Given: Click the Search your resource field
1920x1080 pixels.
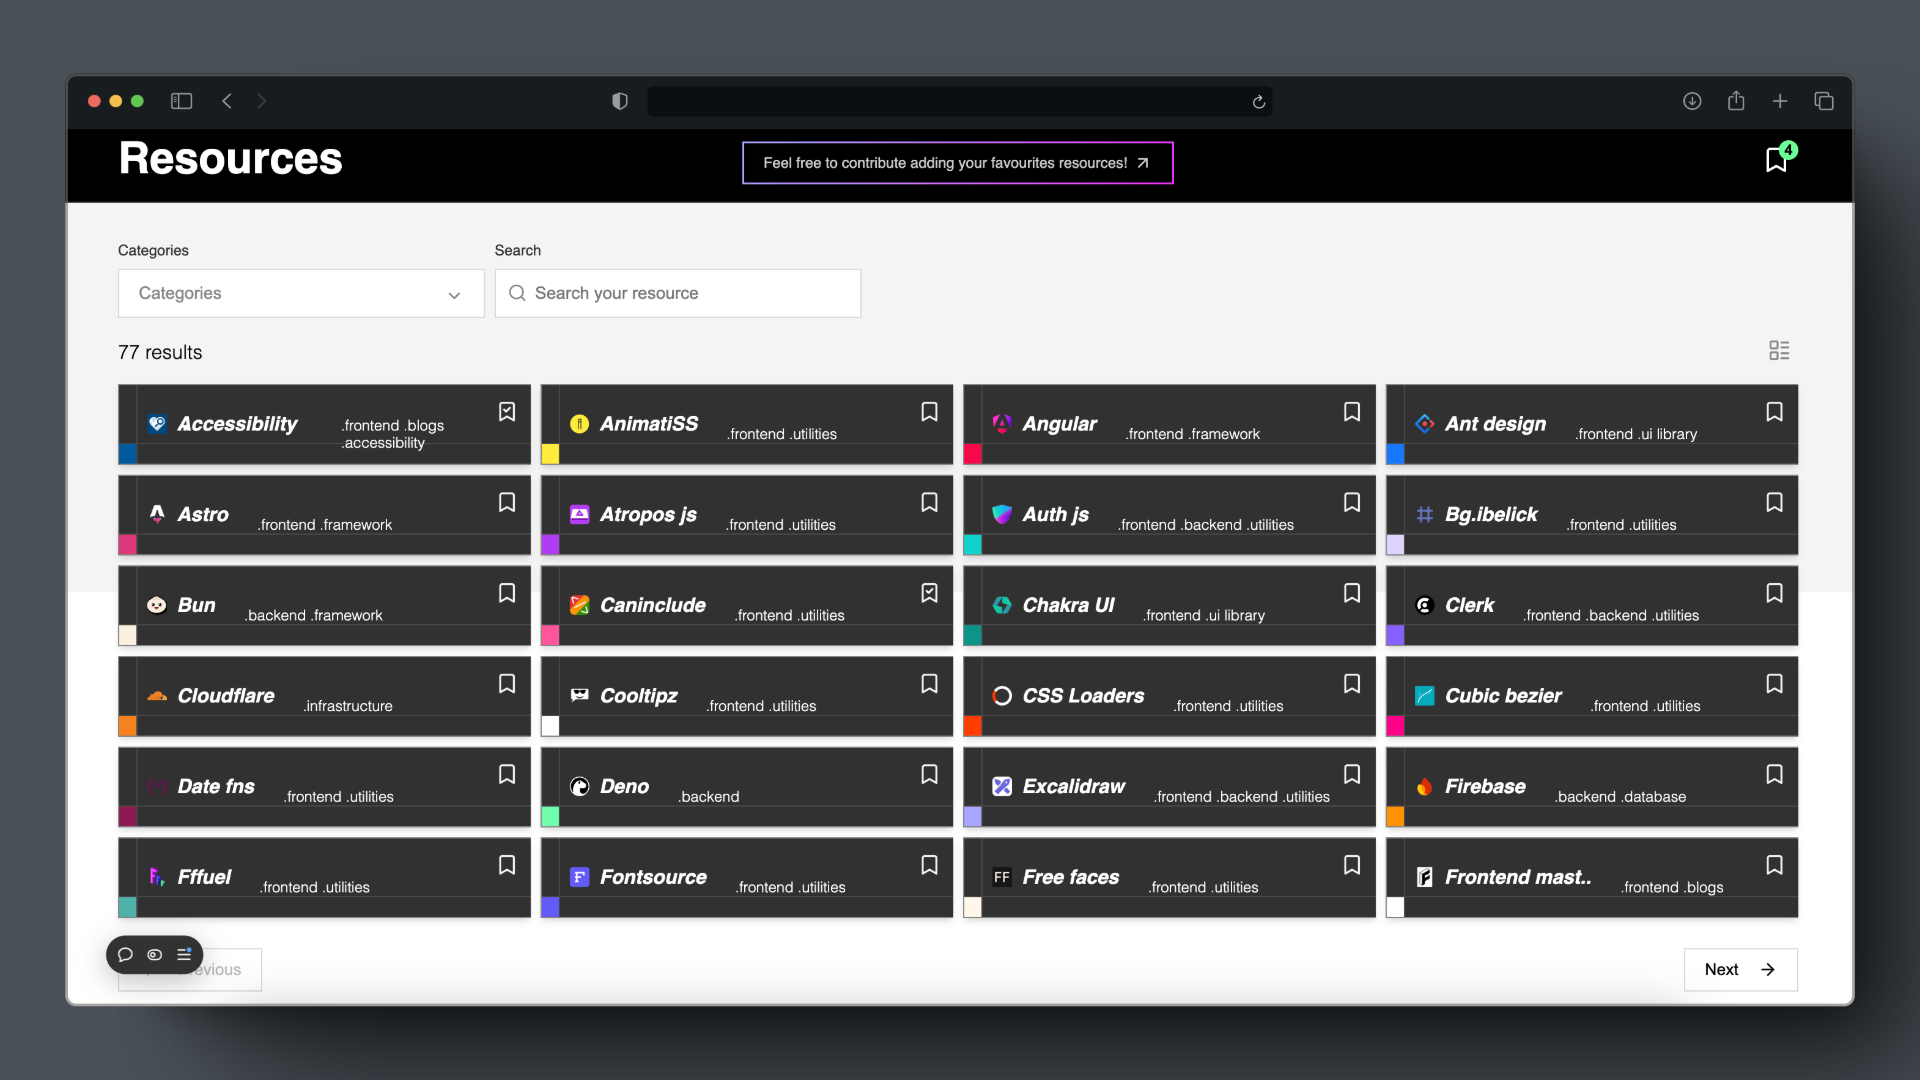Looking at the screenshot, I should (x=678, y=293).
